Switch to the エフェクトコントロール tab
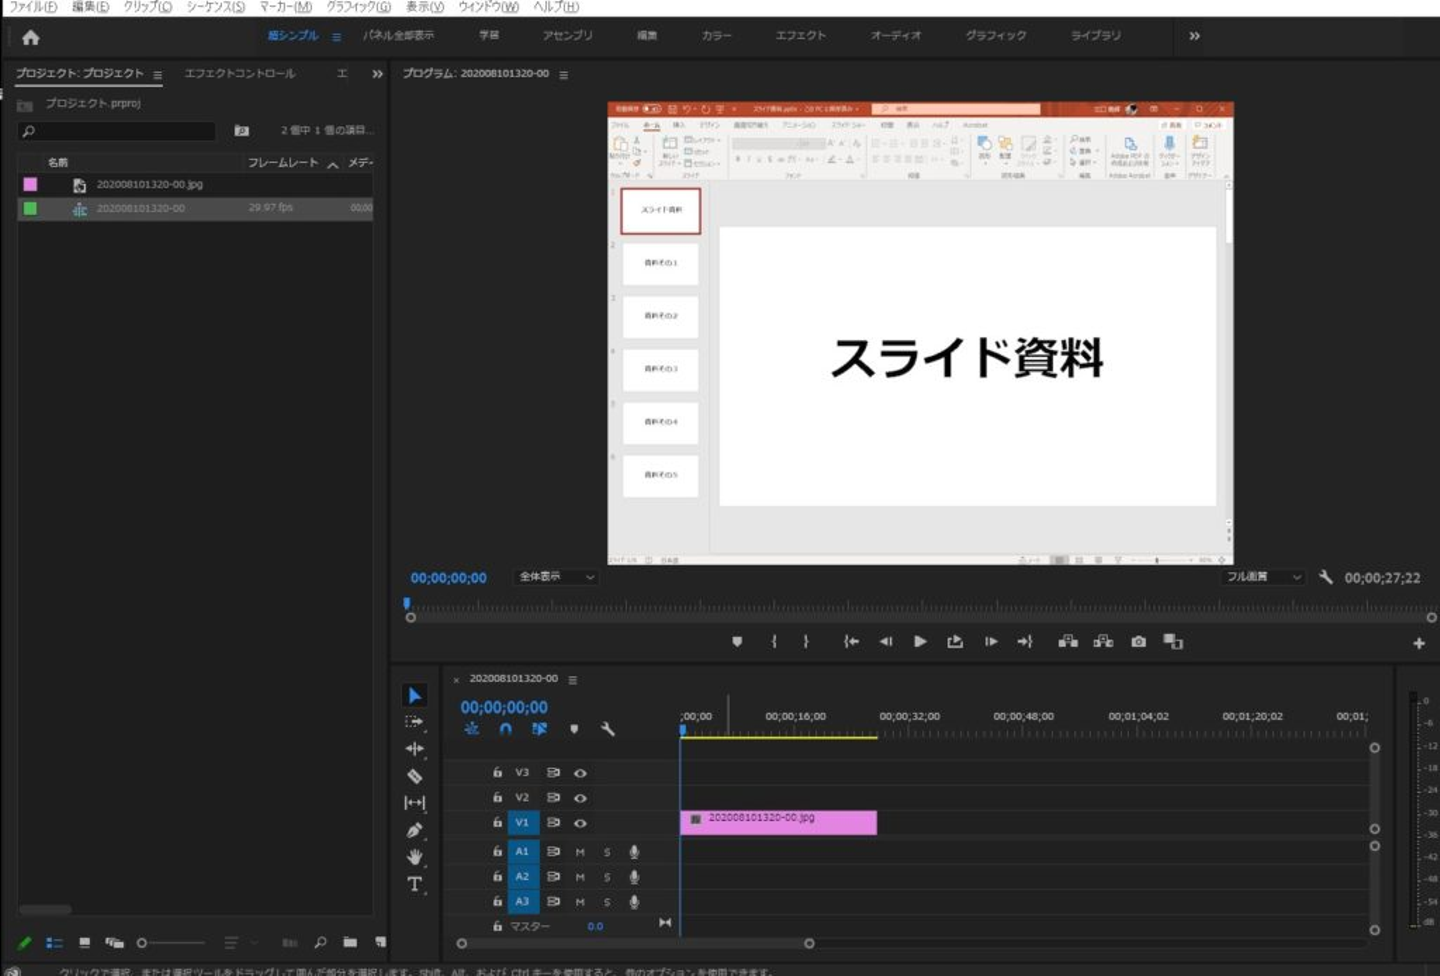The width and height of the screenshot is (1440, 976). point(240,74)
